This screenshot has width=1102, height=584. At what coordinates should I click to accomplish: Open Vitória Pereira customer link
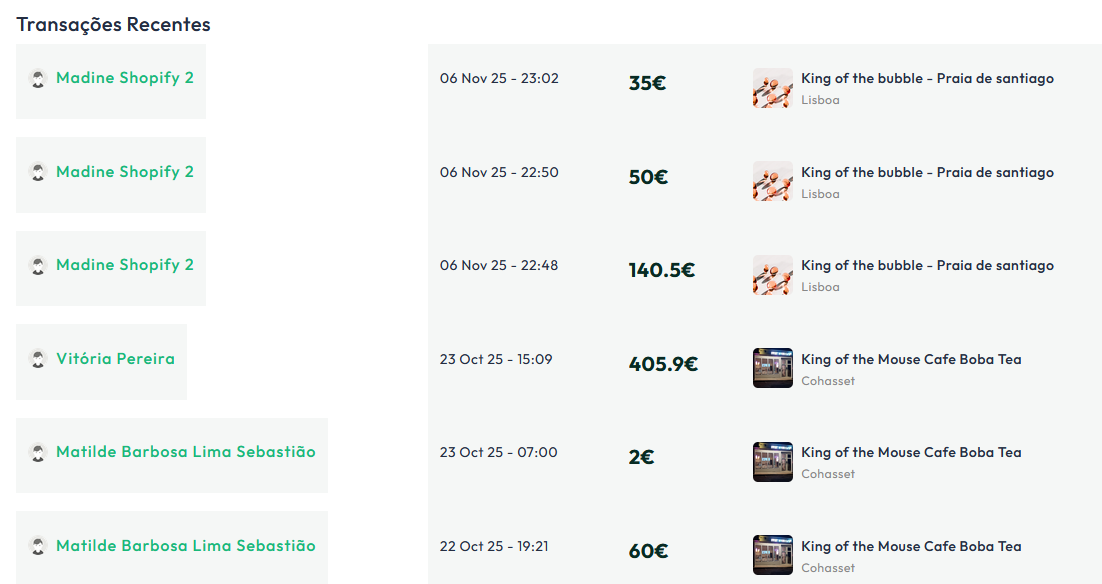pyautogui.click(x=115, y=359)
